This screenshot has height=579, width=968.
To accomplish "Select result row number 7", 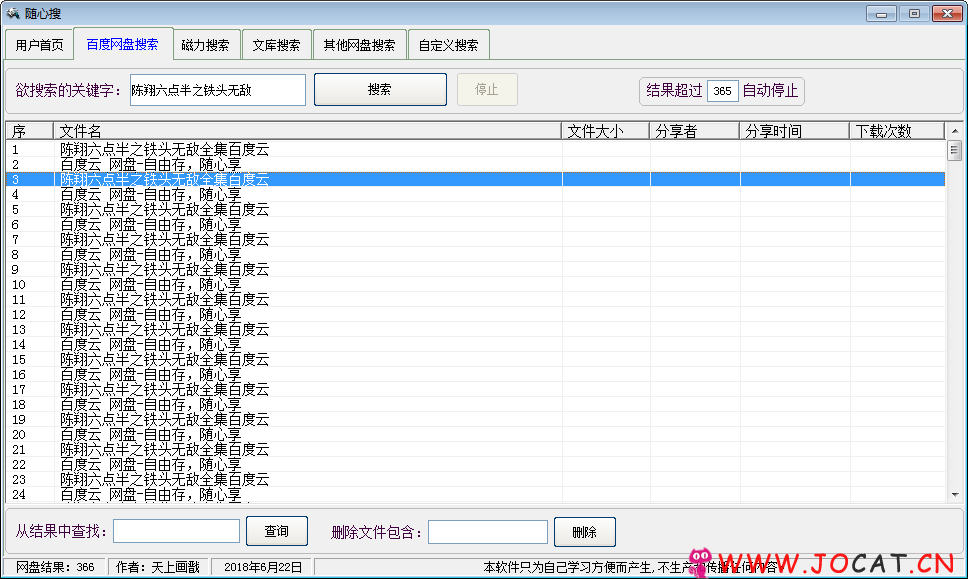I will 475,240.
